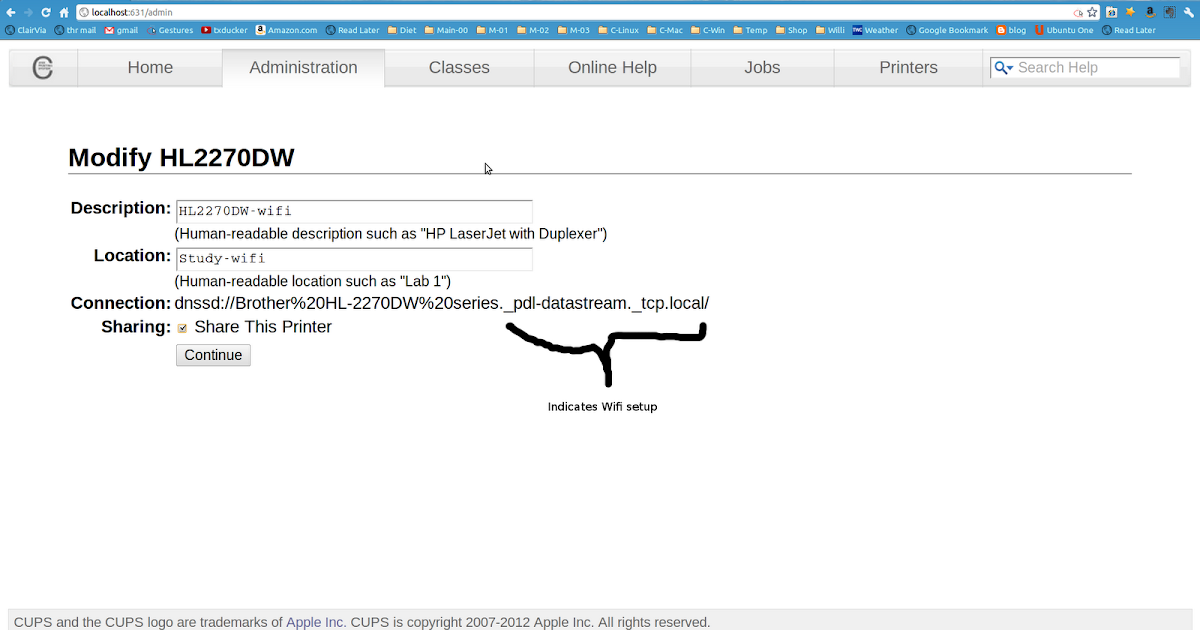Open the Amazon.com bookmark

(286, 30)
